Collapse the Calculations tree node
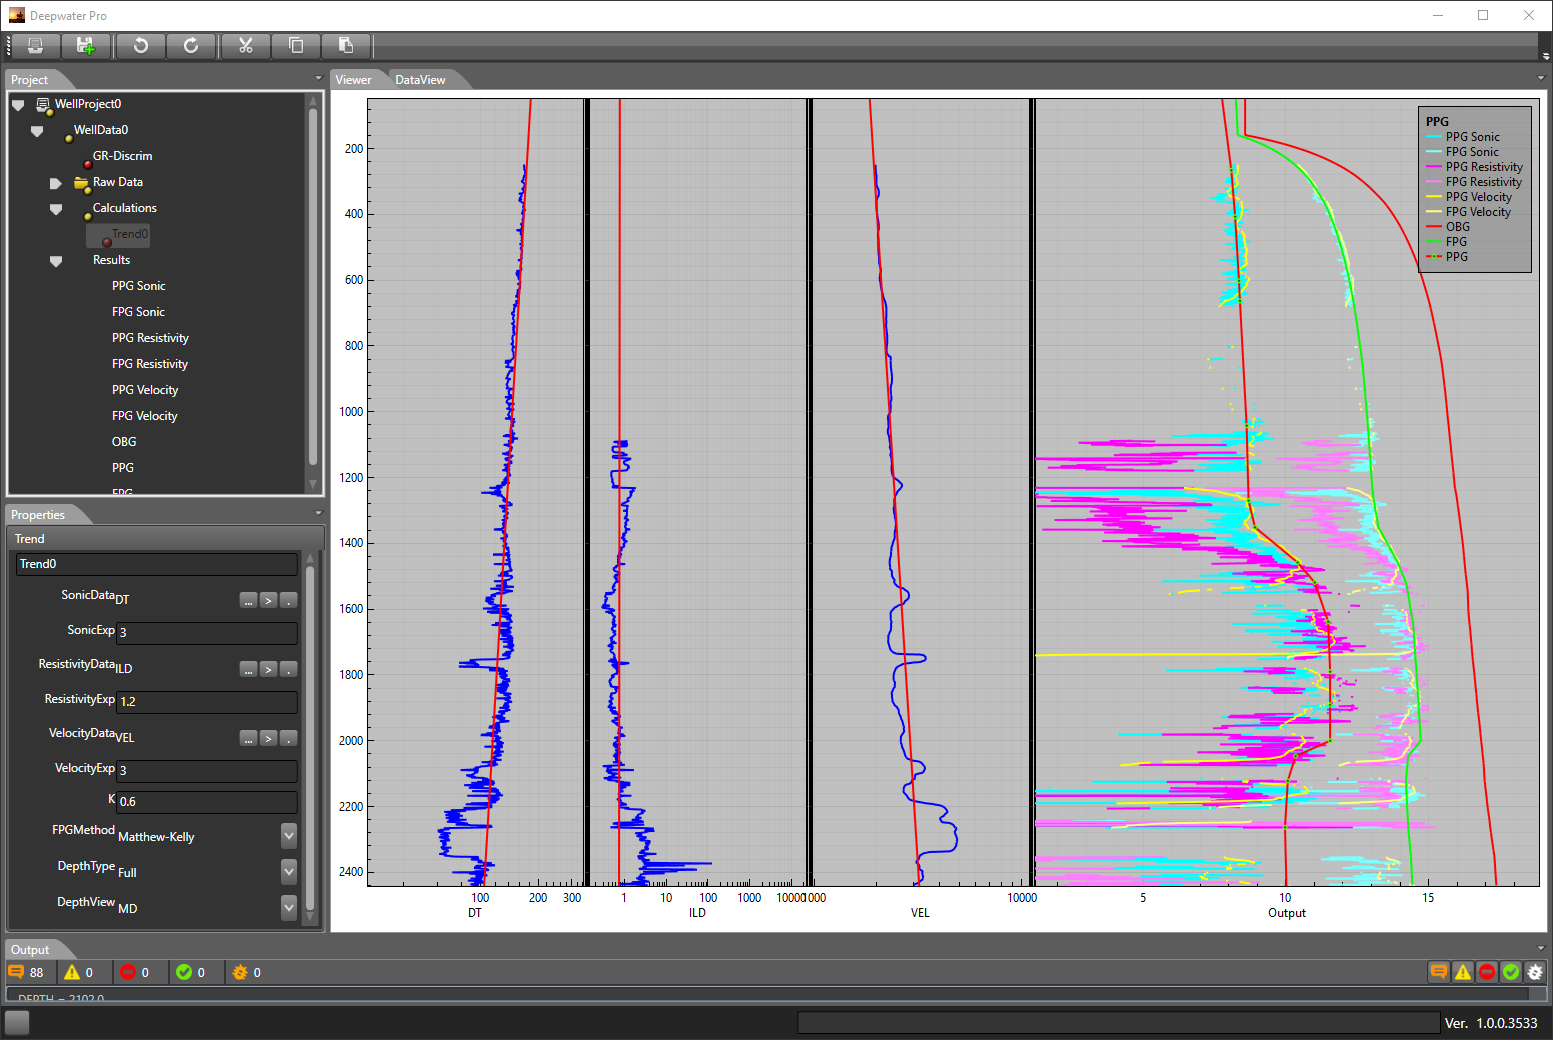 (56, 209)
